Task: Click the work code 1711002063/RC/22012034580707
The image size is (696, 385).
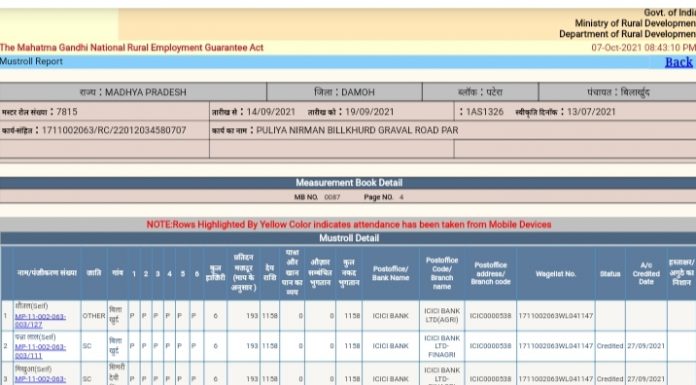Action: tap(114, 130)
